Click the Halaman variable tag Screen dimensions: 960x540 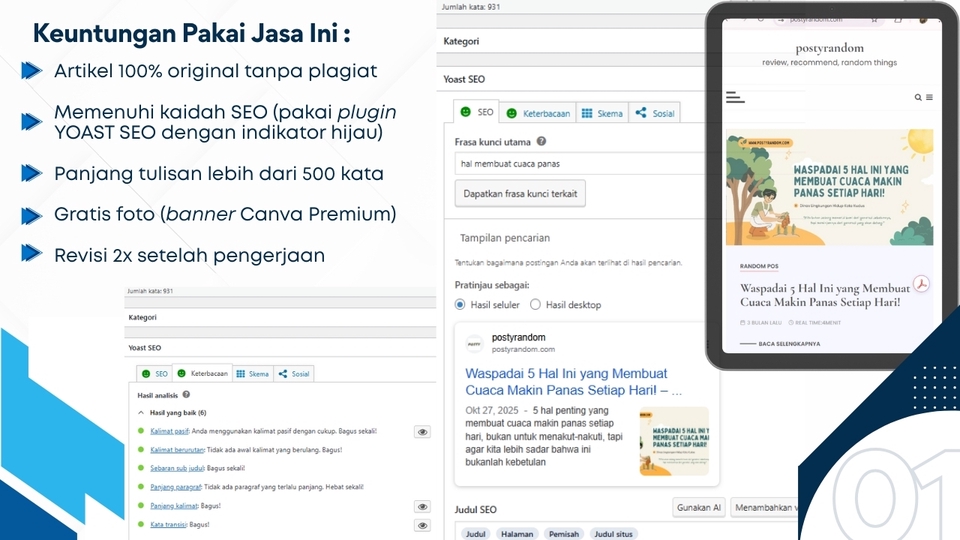tap(517, 534)
